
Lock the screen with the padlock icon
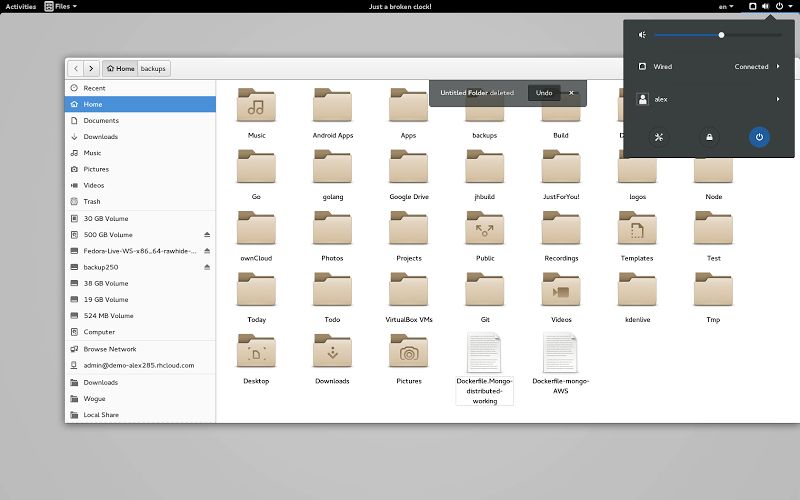coord(709,137)
